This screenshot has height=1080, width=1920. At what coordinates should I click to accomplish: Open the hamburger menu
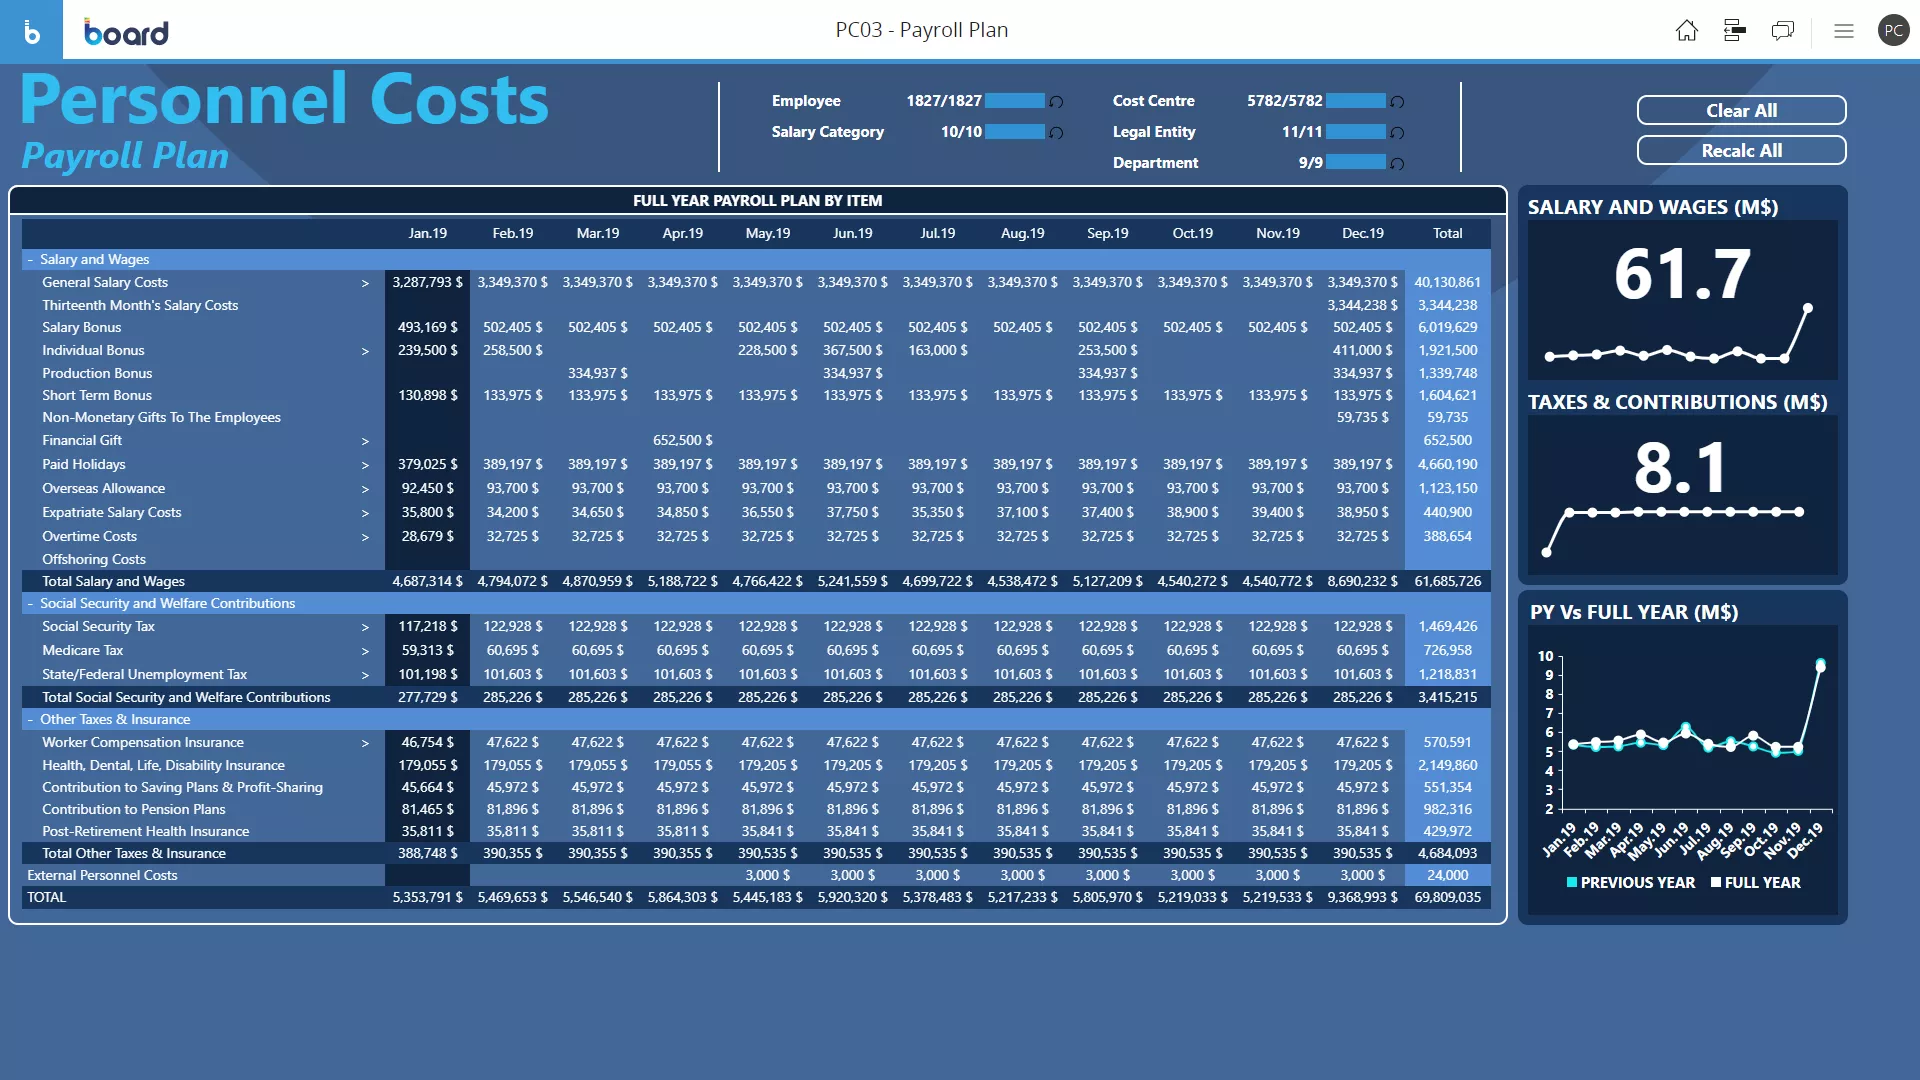(1844, 31)
